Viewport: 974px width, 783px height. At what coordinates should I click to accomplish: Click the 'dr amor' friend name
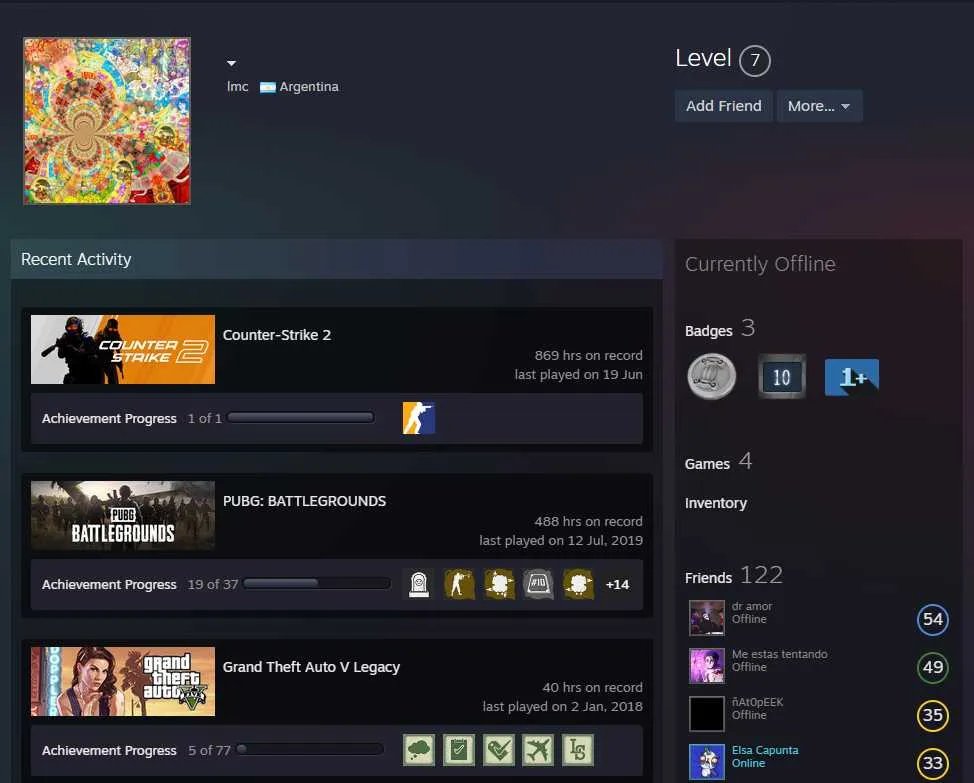click(752, 606)
